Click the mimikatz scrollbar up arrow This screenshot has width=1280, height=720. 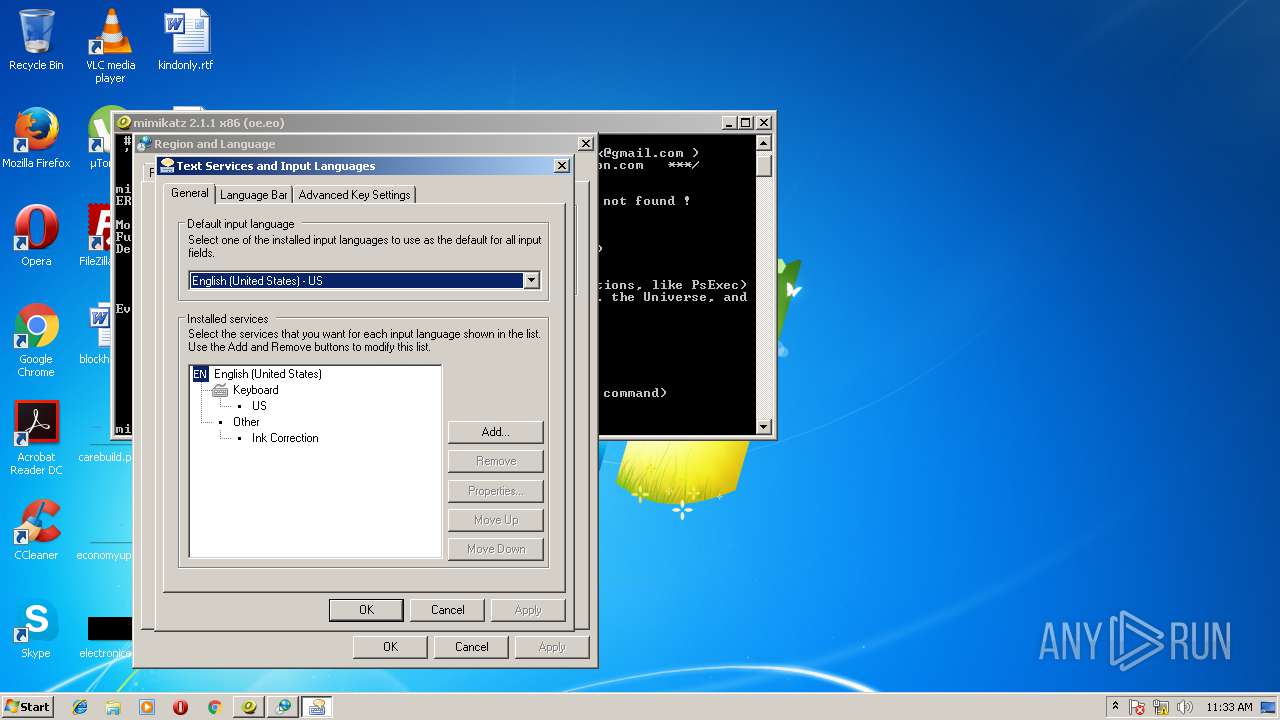(764, 142)
